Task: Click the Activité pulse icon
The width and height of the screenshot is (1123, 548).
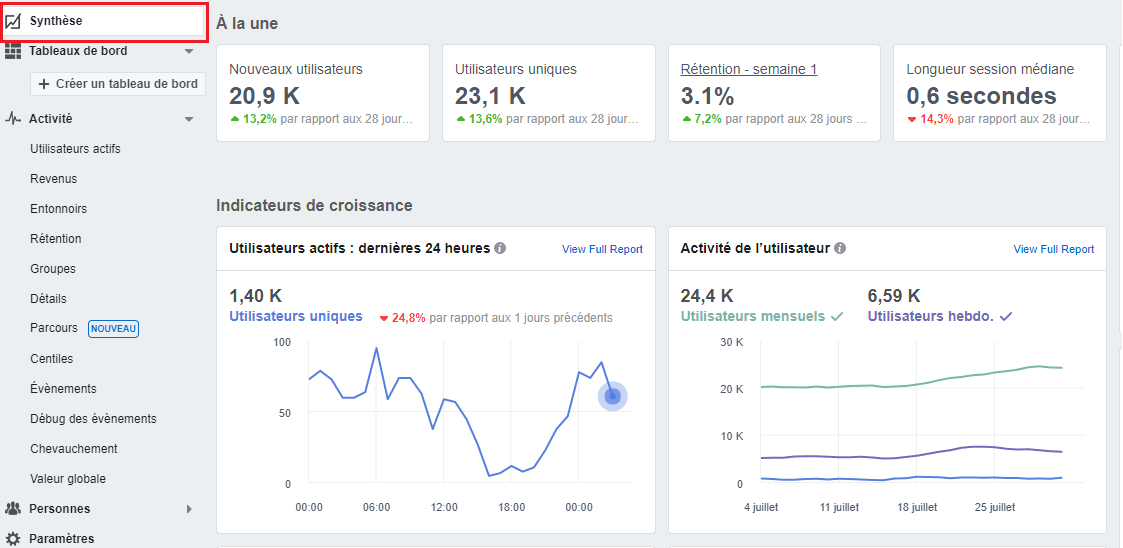Action: [x=12, y=119]
